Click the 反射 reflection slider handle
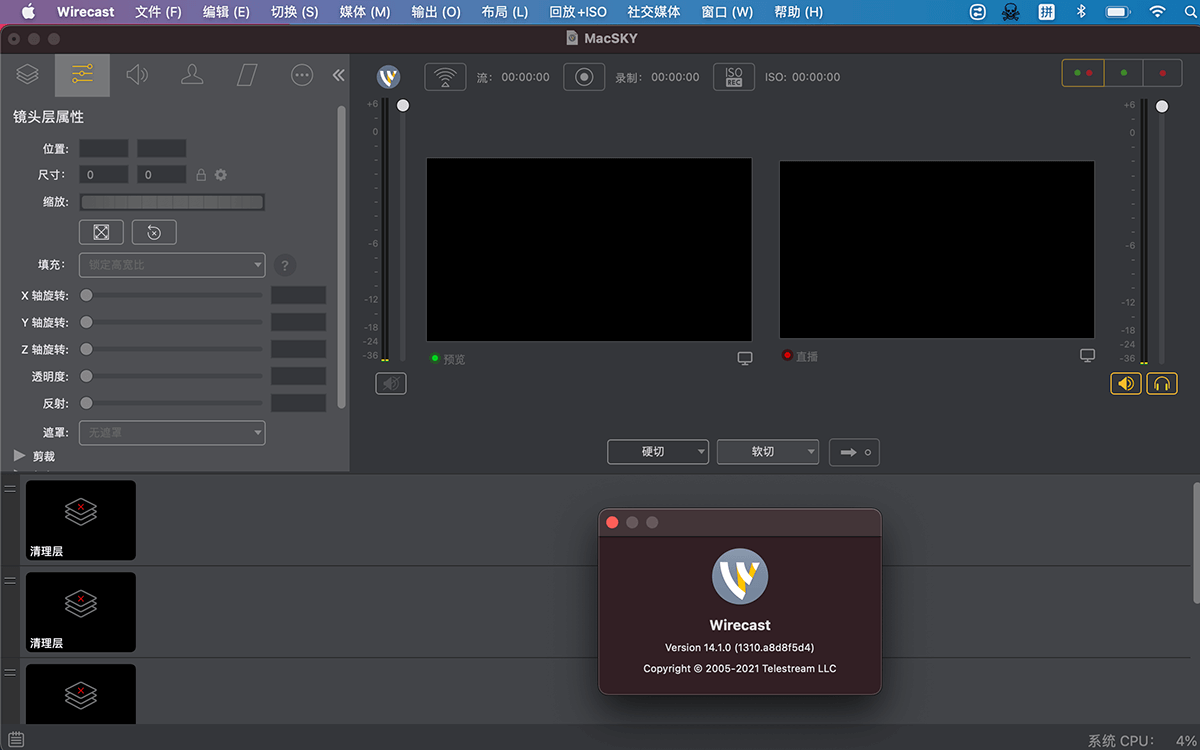The image size is (1200, 750). pyautogui.click(x=87, y=403)
